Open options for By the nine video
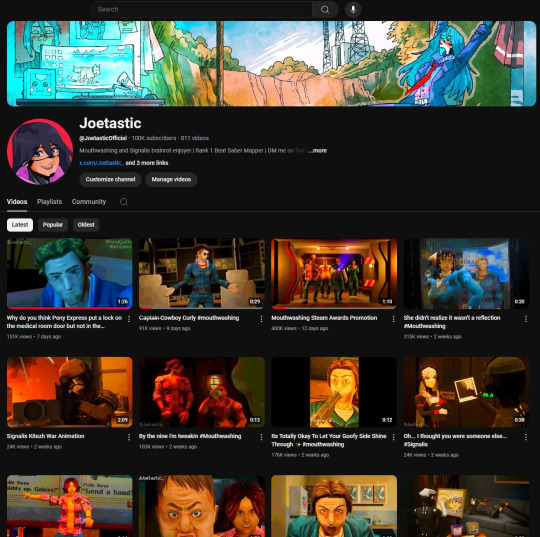The height and width of the screenshot is (537, 540). (261, 437)
